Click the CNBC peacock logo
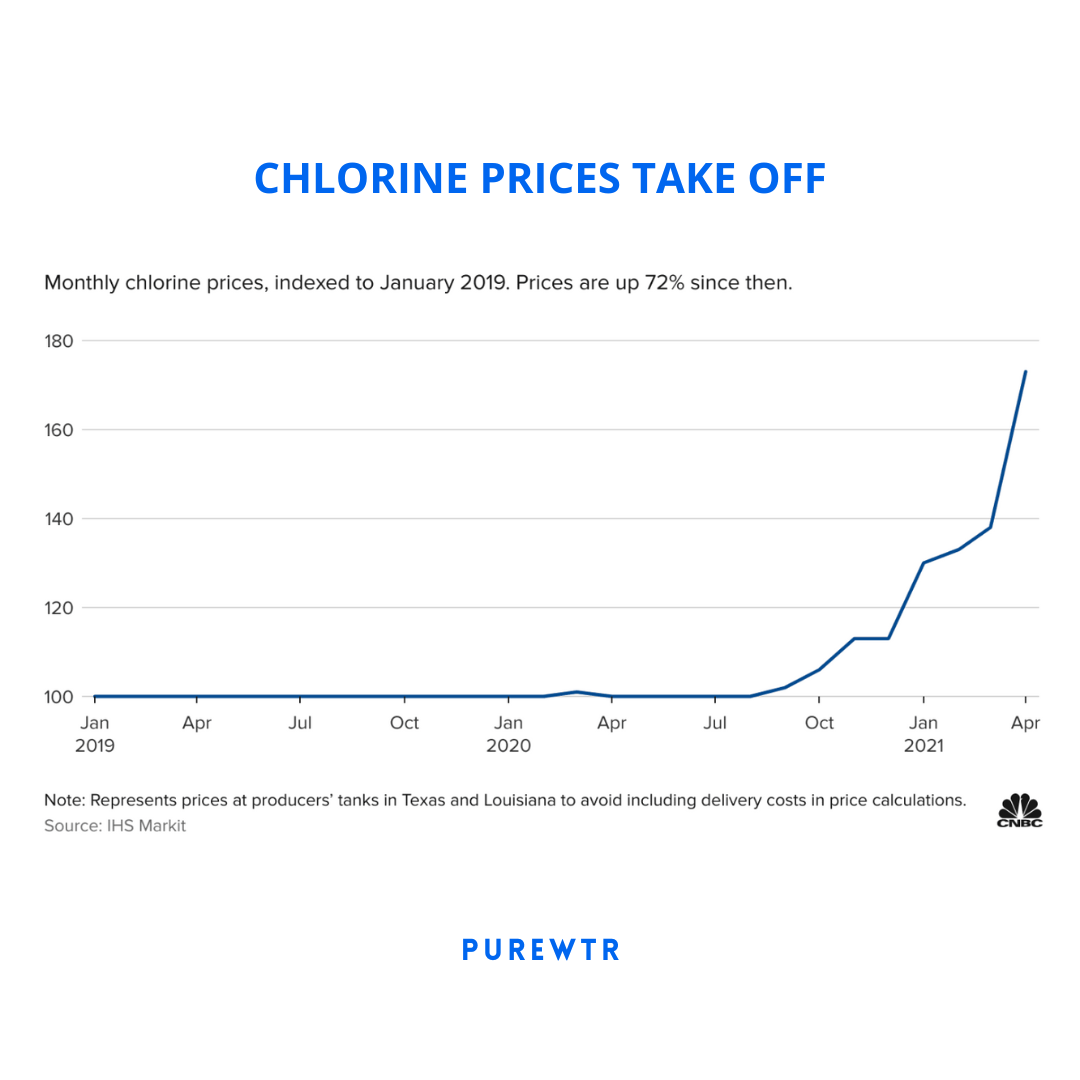Viewport: 1080px width, 1080px height. [x=1019, y=810]
